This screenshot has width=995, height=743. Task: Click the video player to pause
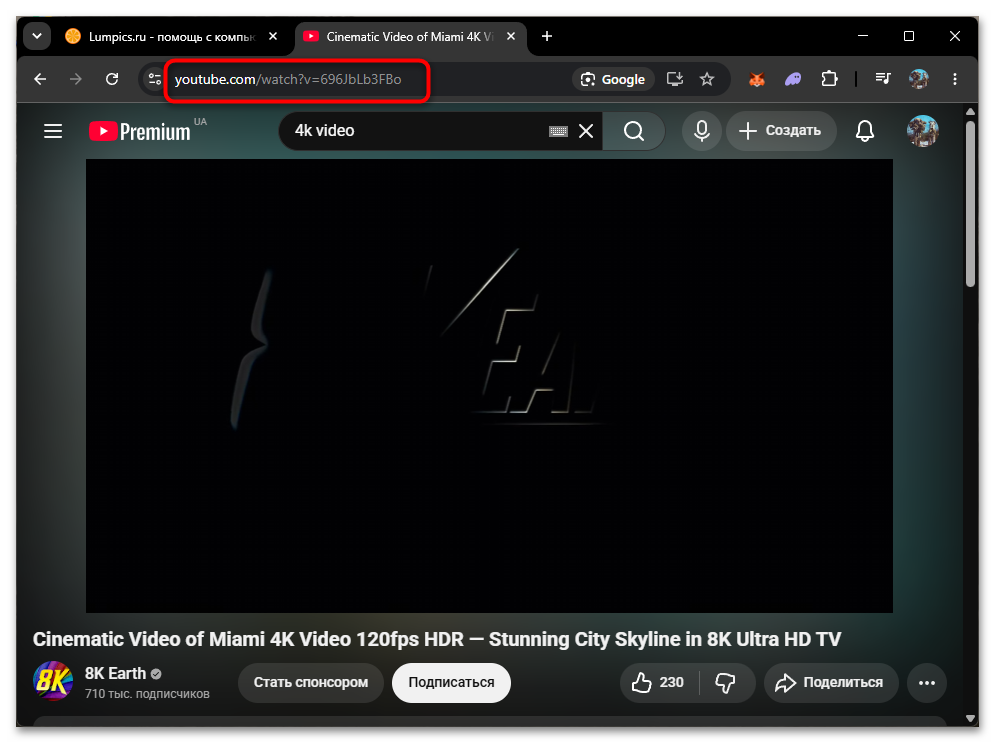(489, 386)
